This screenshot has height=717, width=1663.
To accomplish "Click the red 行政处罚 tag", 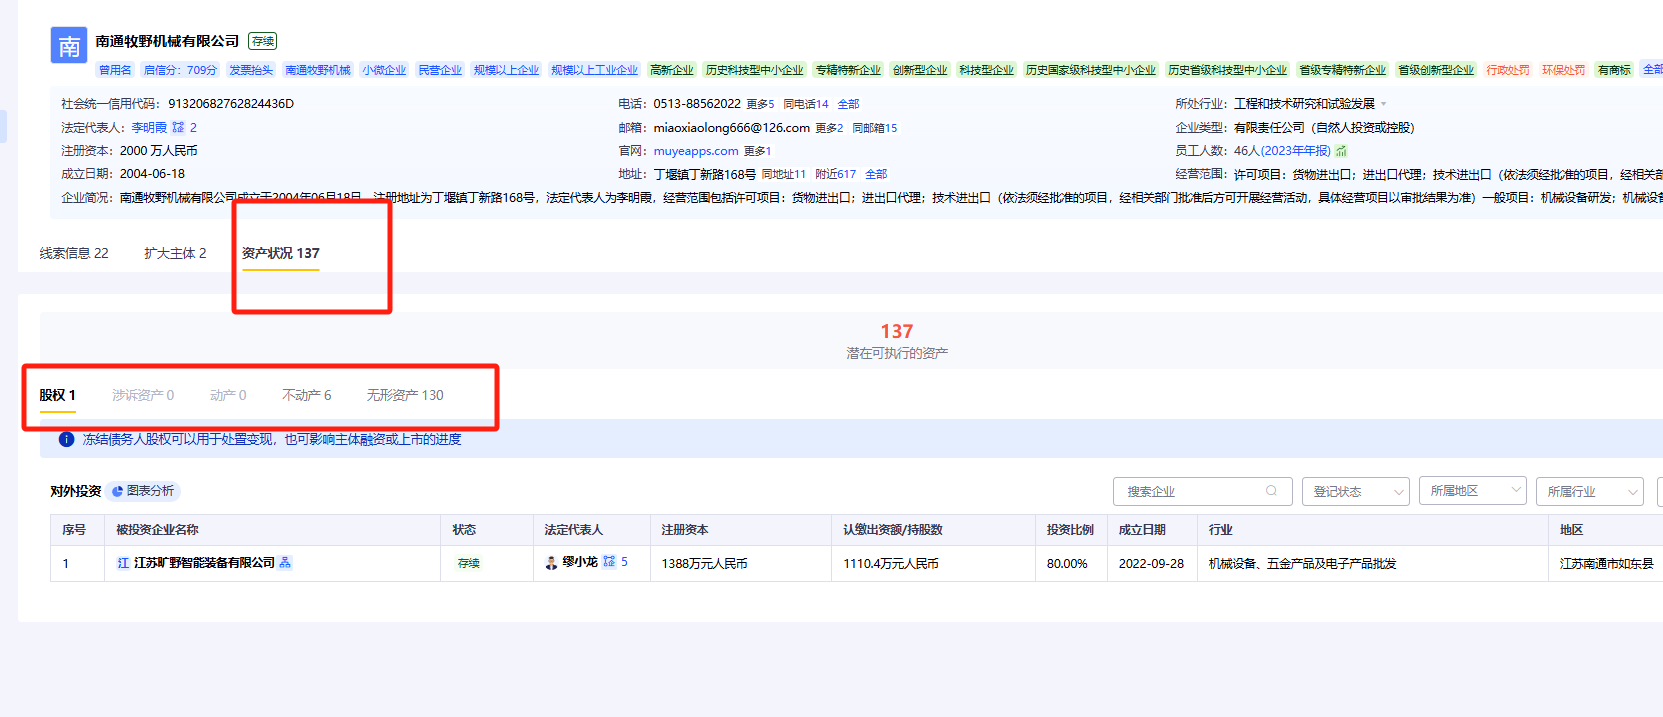I will coord(1507,70).
